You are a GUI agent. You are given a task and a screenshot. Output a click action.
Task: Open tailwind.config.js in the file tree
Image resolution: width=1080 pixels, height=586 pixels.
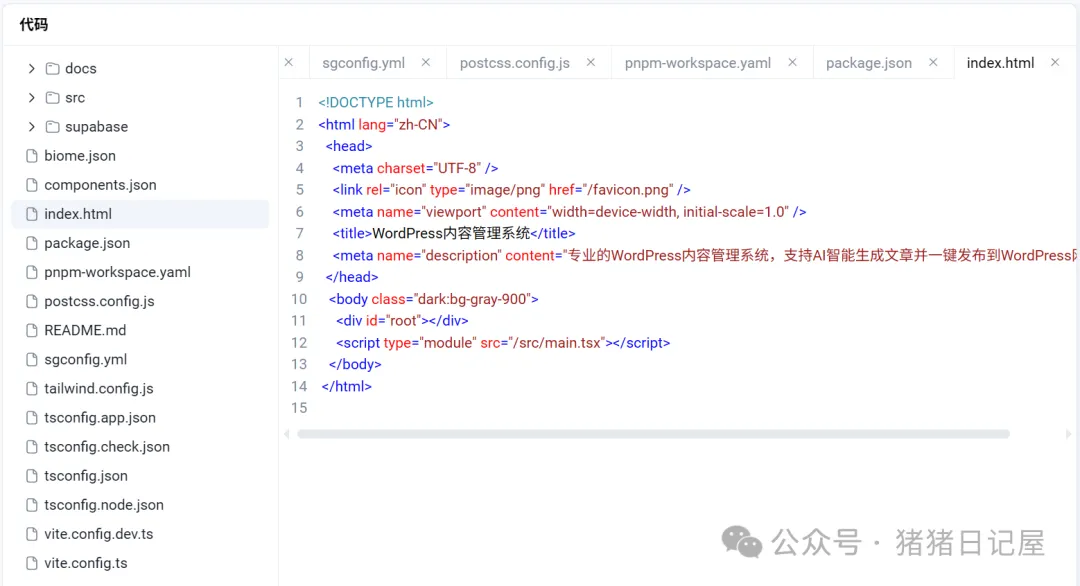point(99,389)
